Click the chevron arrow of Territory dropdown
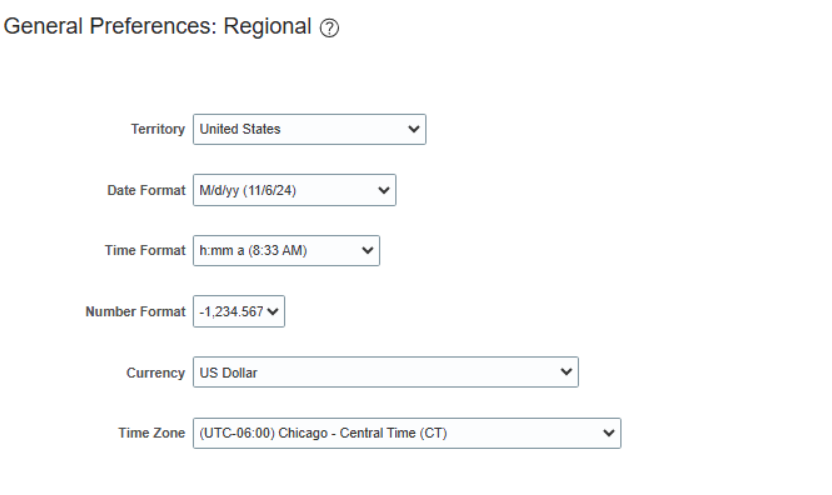 coord(414,129)
